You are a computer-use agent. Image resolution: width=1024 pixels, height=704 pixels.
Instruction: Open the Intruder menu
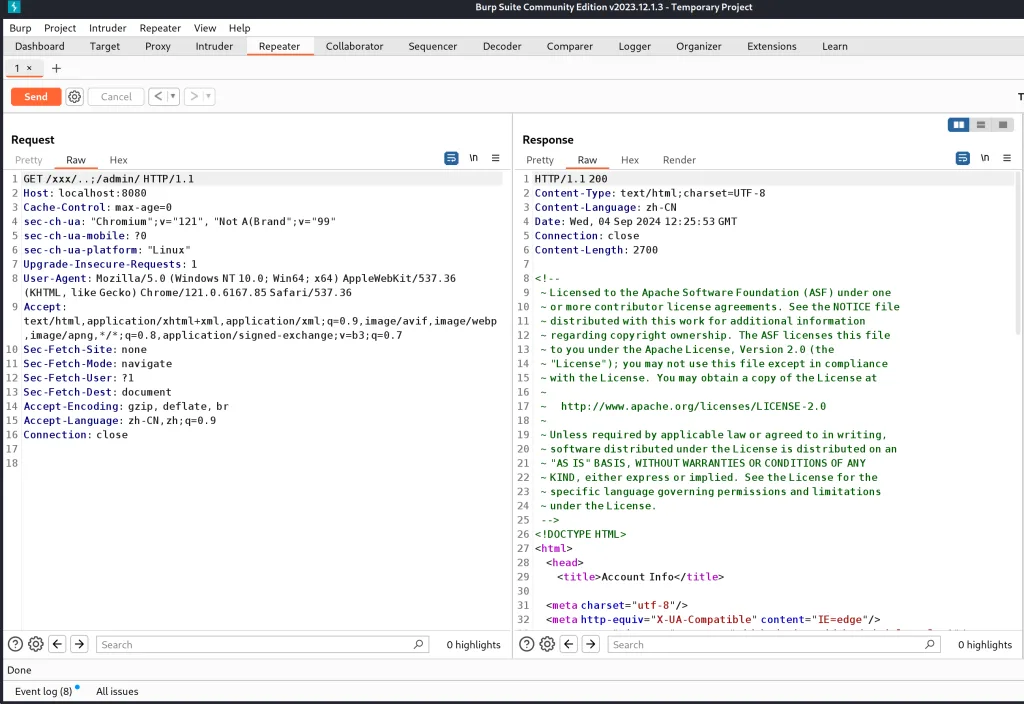[108, 28]
